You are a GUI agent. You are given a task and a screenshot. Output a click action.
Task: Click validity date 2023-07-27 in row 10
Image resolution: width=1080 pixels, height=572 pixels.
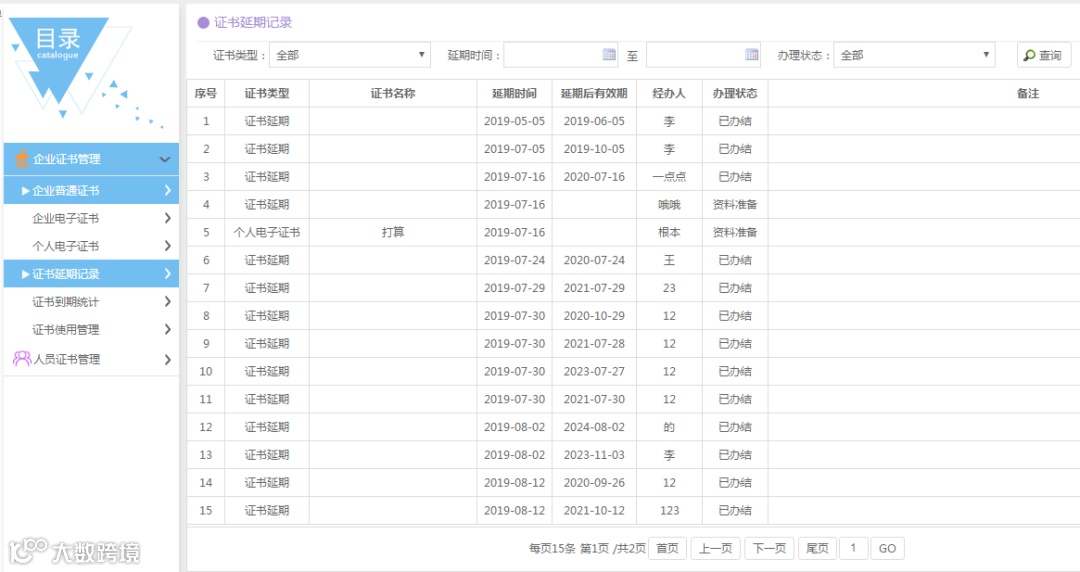(x=594, y=371)
